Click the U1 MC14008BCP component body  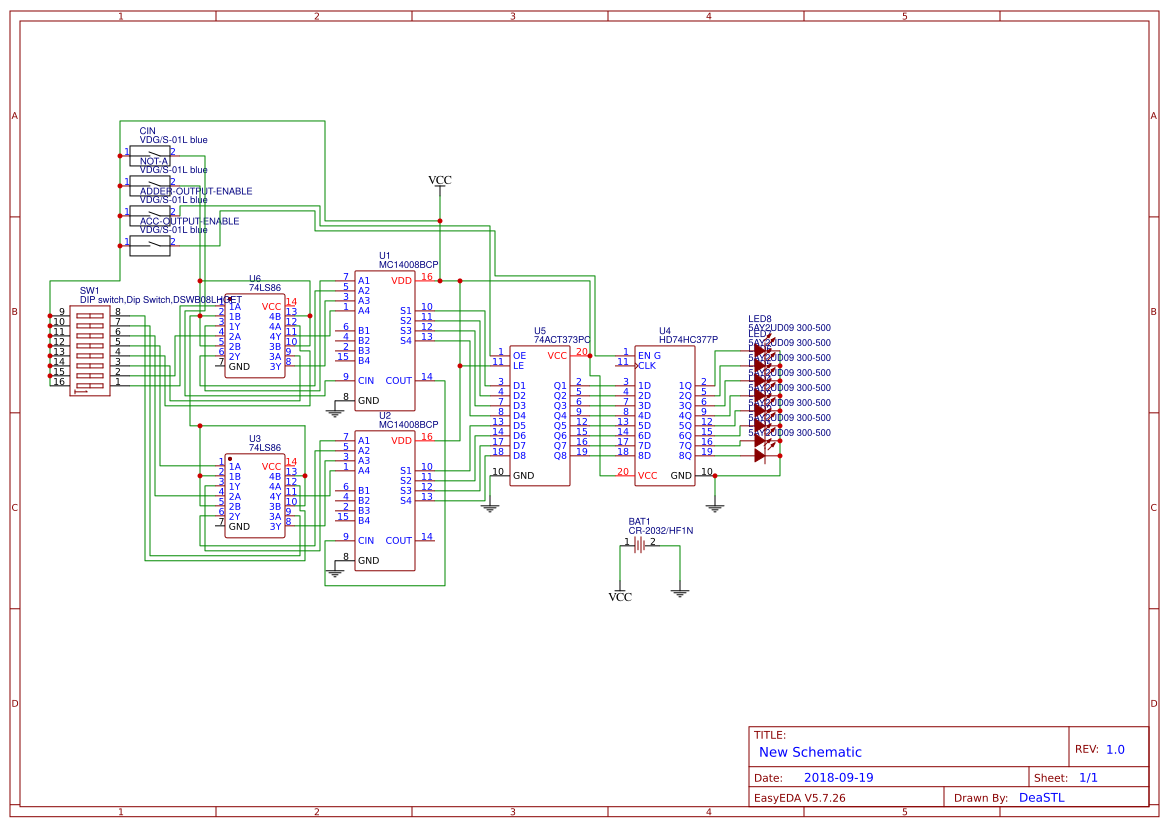point(385,340)
